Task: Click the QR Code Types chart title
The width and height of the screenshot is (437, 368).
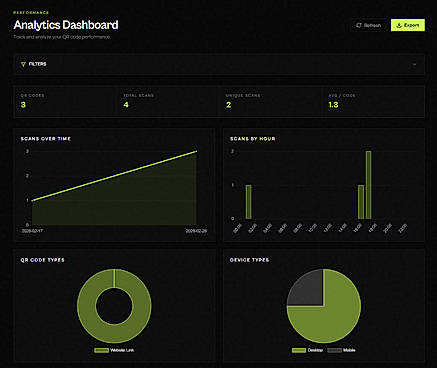Action: 42,260
